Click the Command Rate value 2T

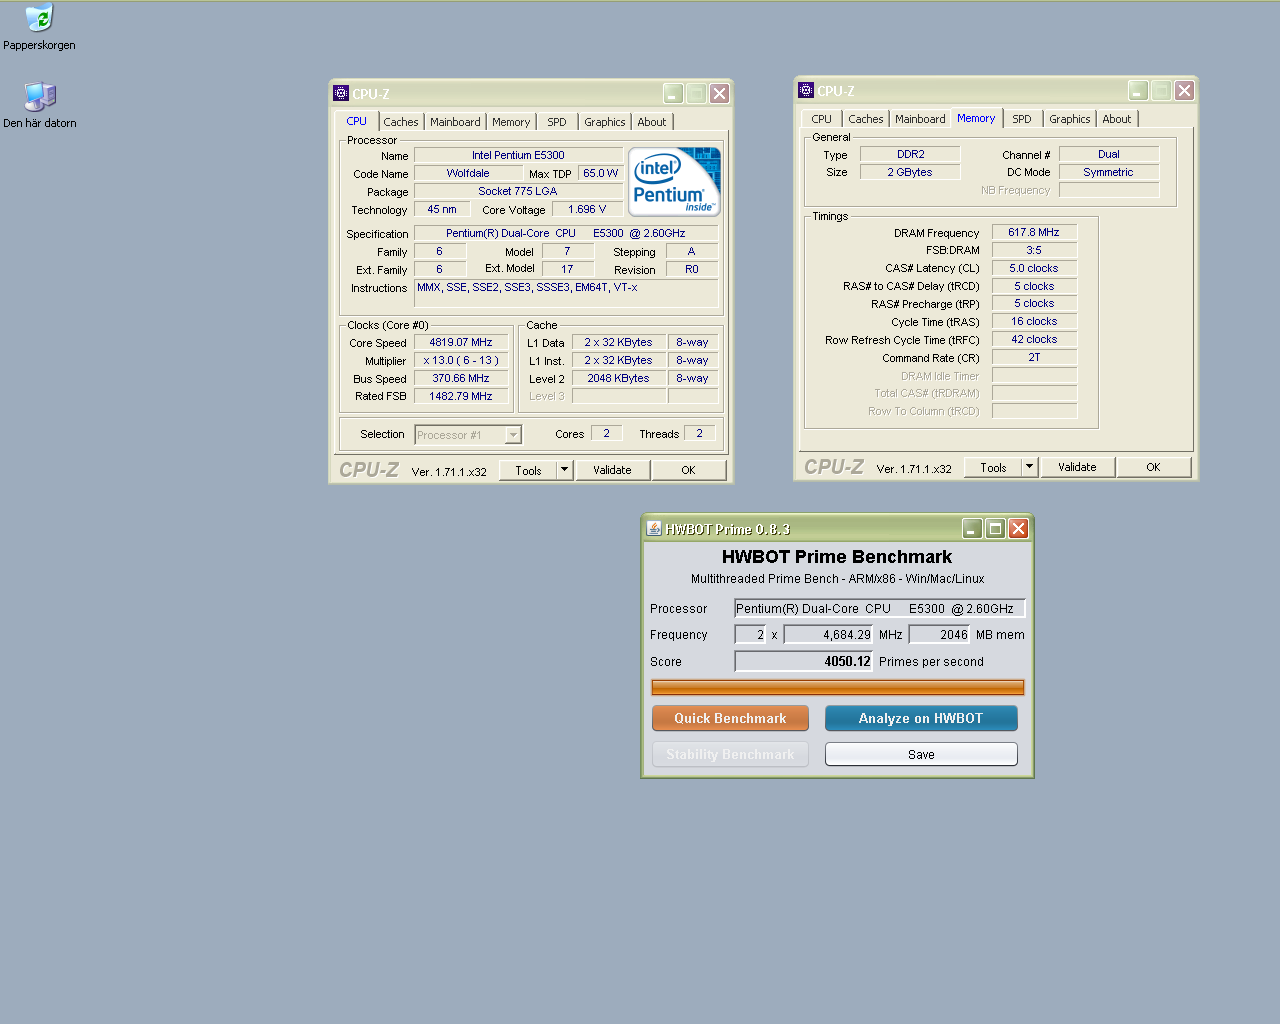[x=1034, y=357]
